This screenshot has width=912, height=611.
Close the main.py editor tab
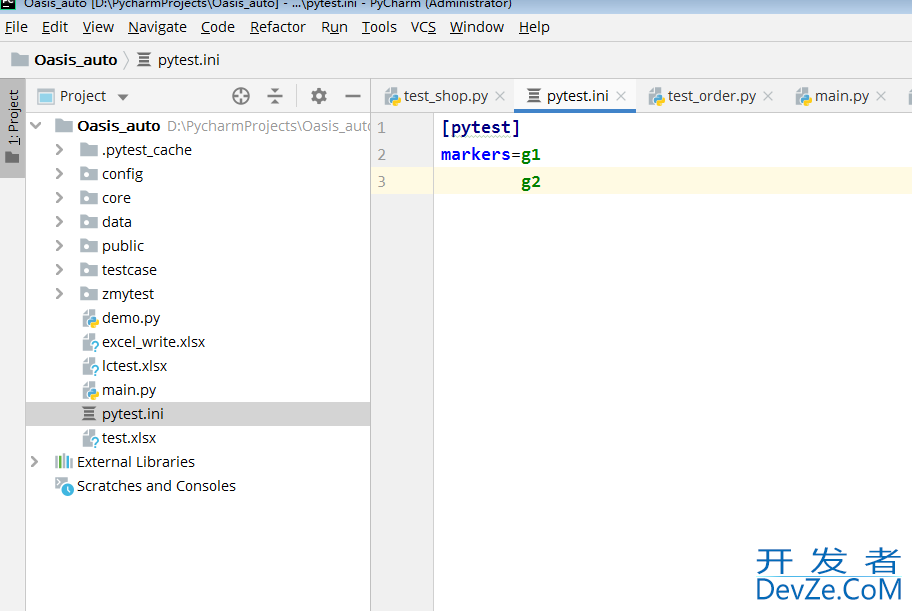[x=881, y=96]
